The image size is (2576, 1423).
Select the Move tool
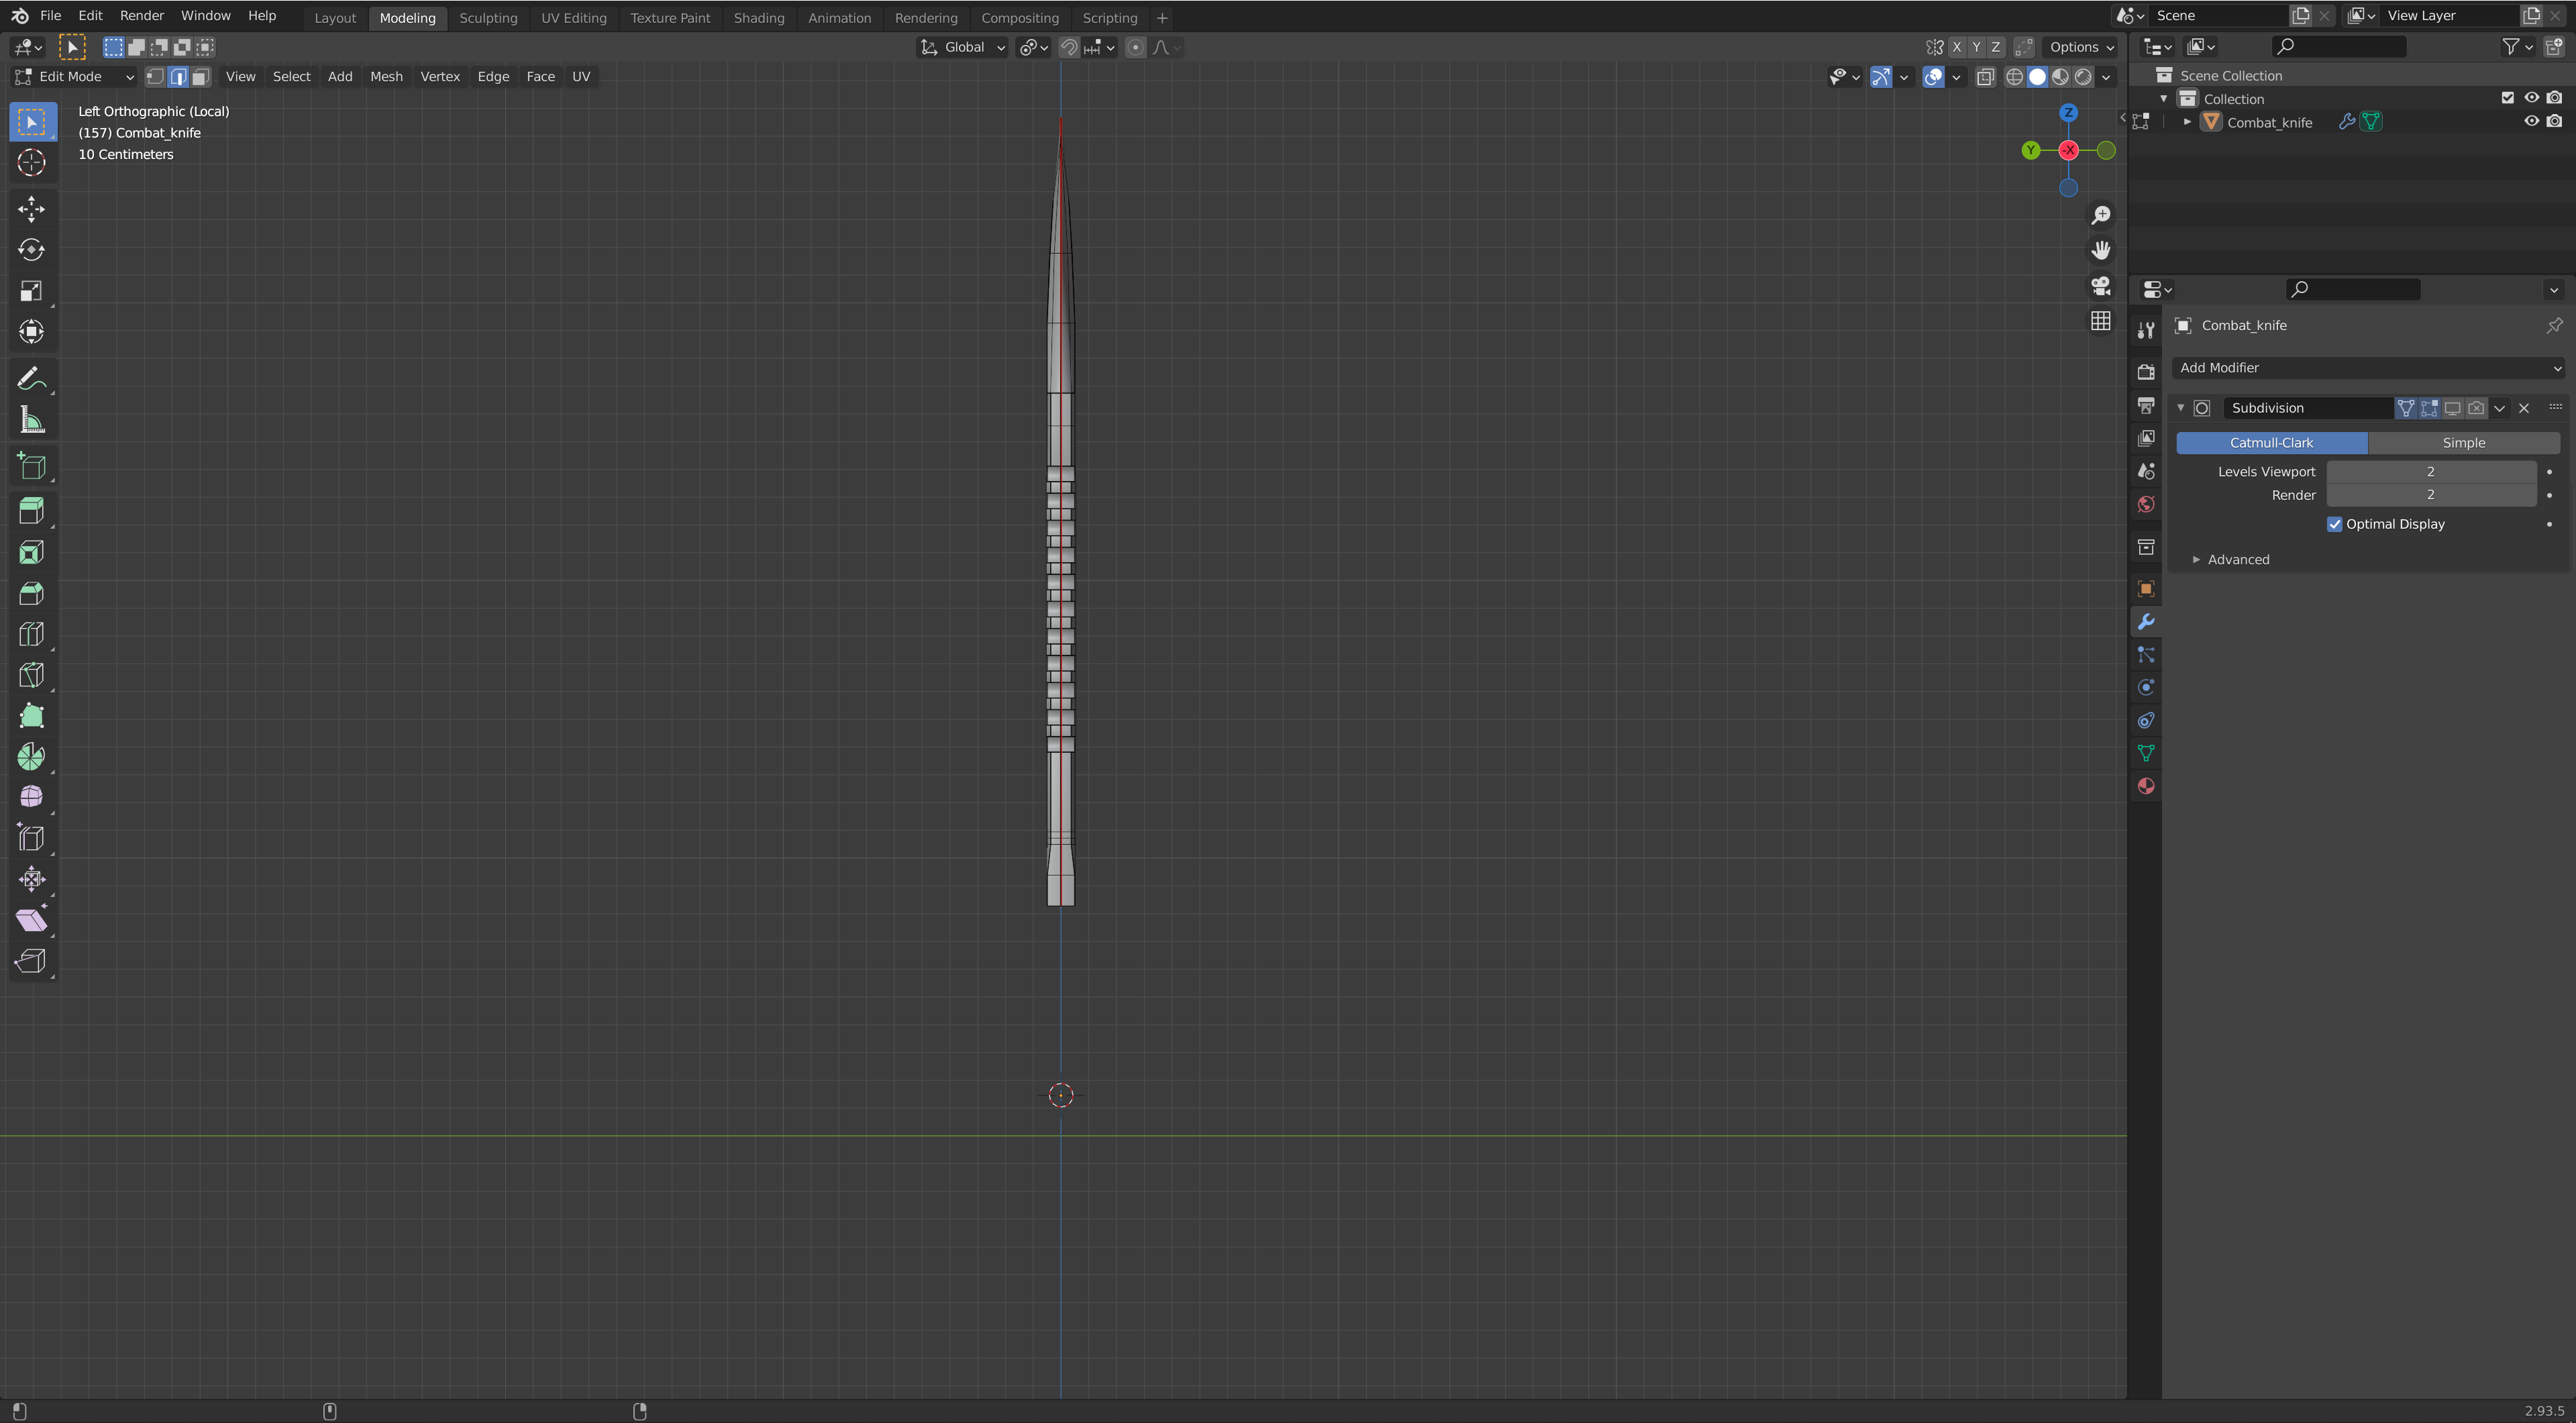point(31,209)
